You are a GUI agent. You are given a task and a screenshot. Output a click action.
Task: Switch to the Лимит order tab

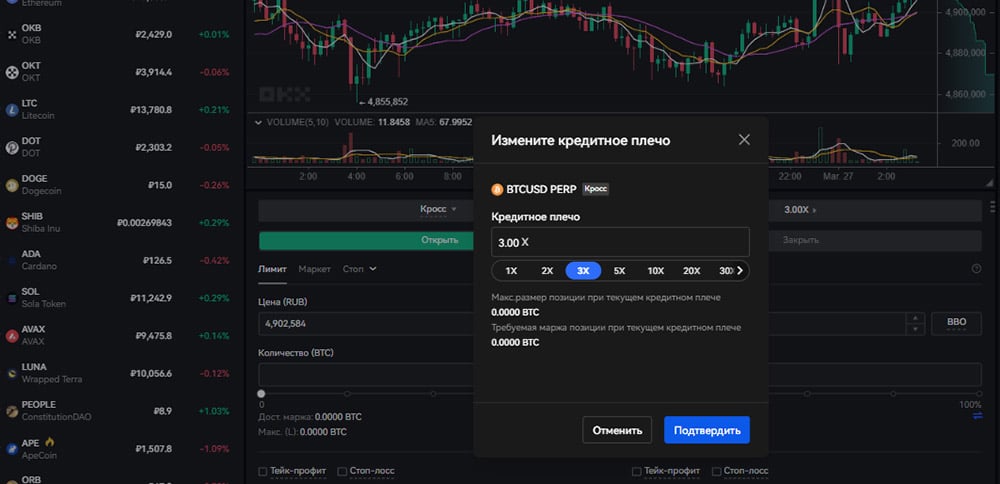(x=272, y=269)
